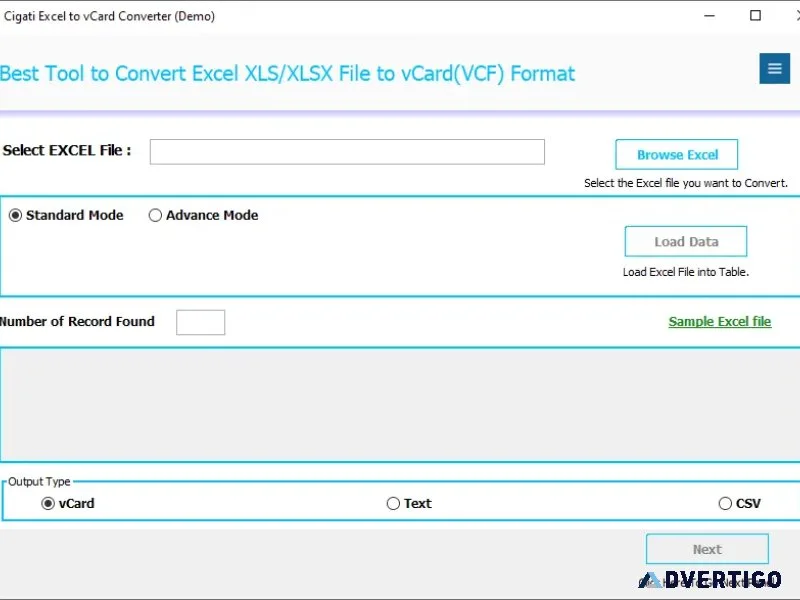Click the Number of Record Found box
The height and width of the screenshot is (600, 800).
pyautogui.click(x=201, y=322)
